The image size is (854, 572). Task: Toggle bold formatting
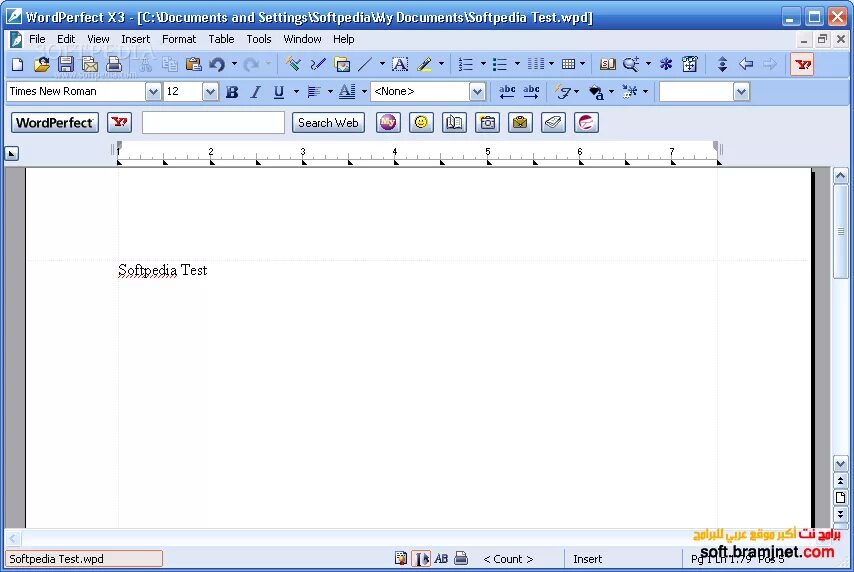point(232,92)
